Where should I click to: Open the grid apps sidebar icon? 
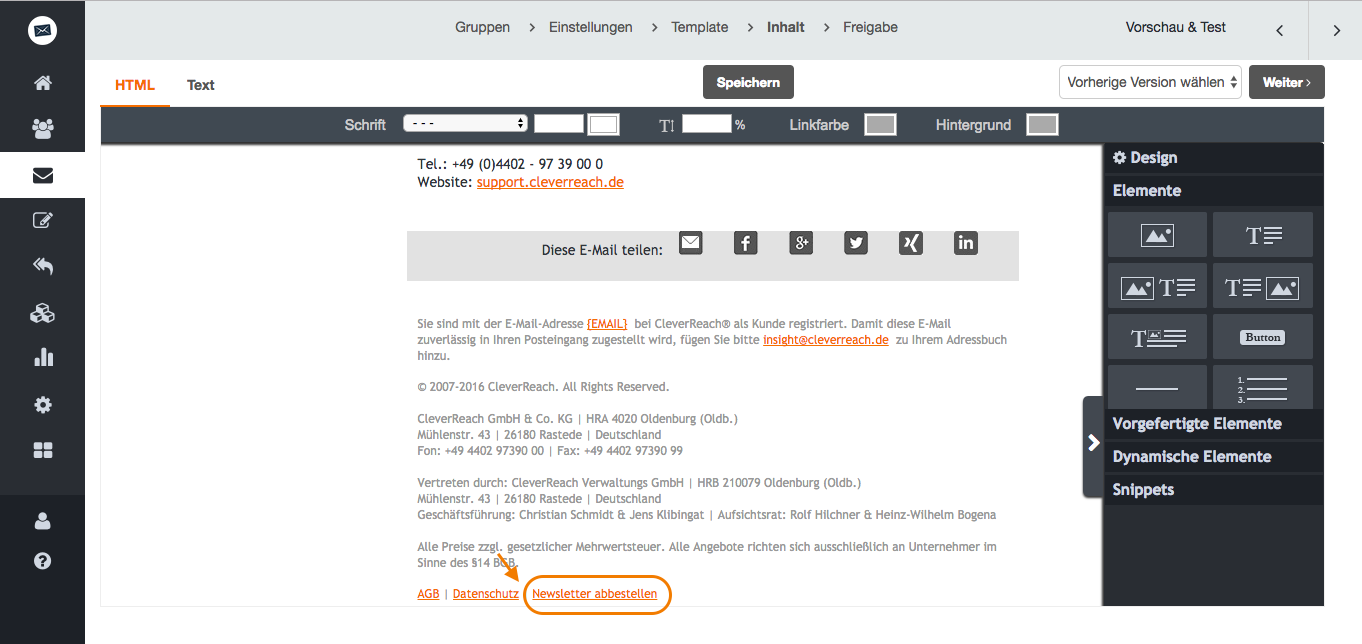(42, 451)
